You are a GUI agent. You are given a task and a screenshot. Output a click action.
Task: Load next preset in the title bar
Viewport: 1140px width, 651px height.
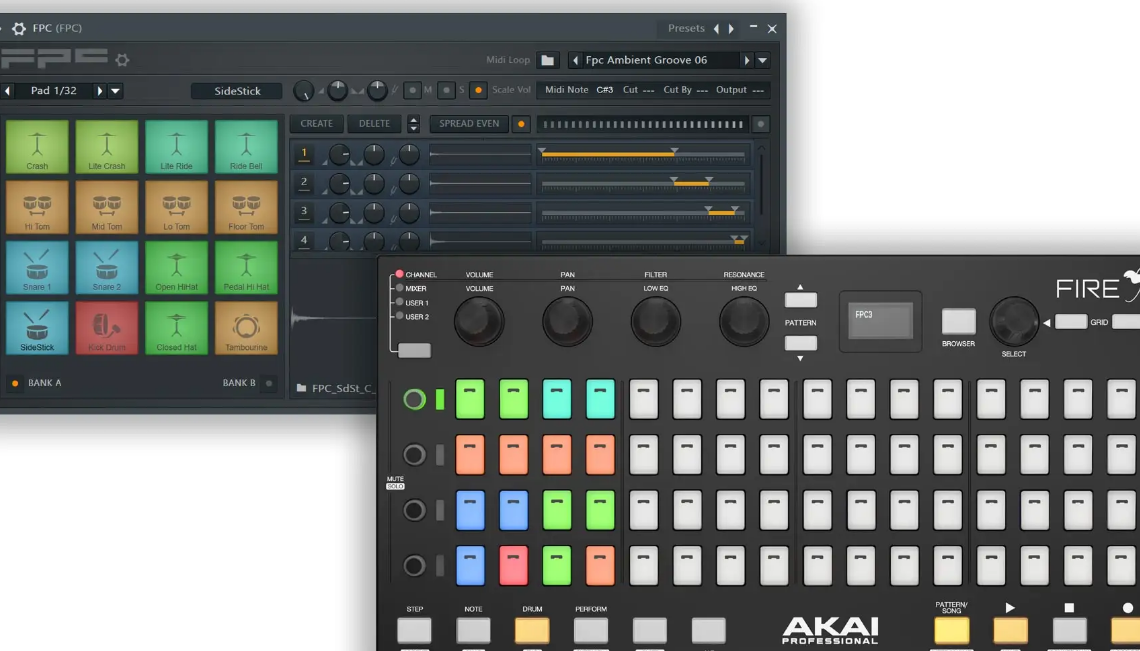pos(731,28)
